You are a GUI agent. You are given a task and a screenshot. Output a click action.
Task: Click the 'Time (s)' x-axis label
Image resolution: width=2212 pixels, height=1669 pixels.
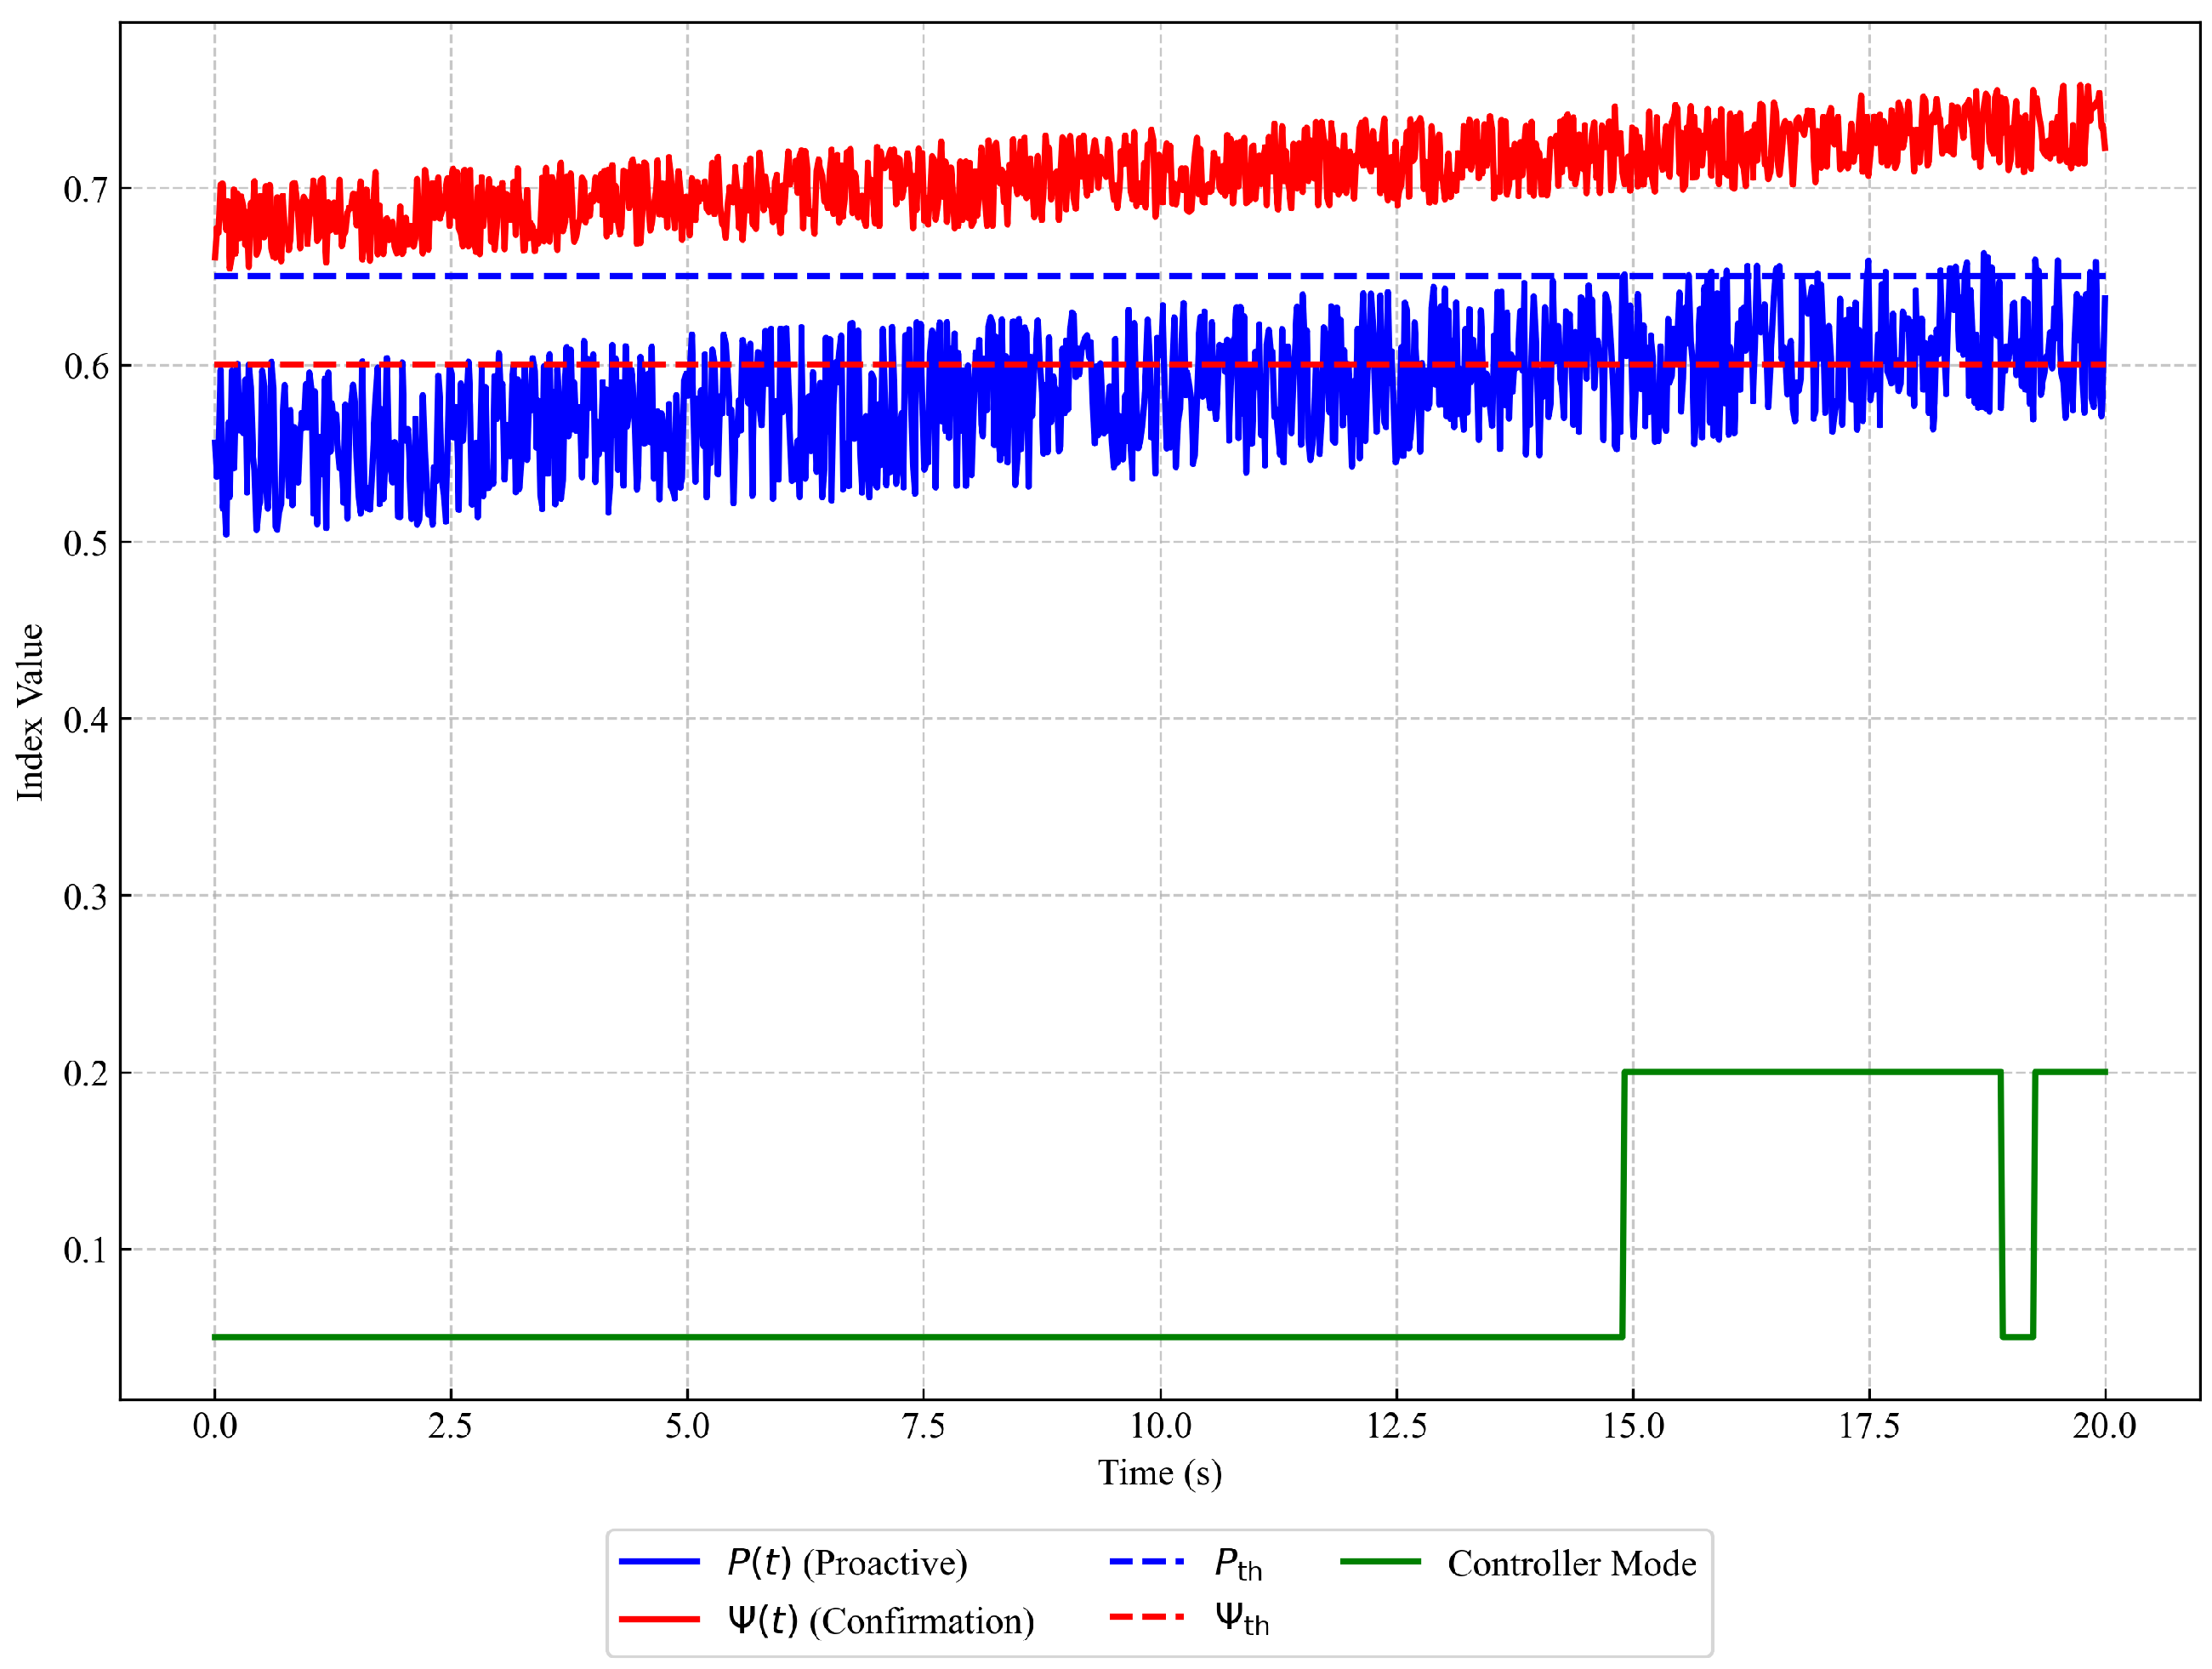[1159, 1473]
